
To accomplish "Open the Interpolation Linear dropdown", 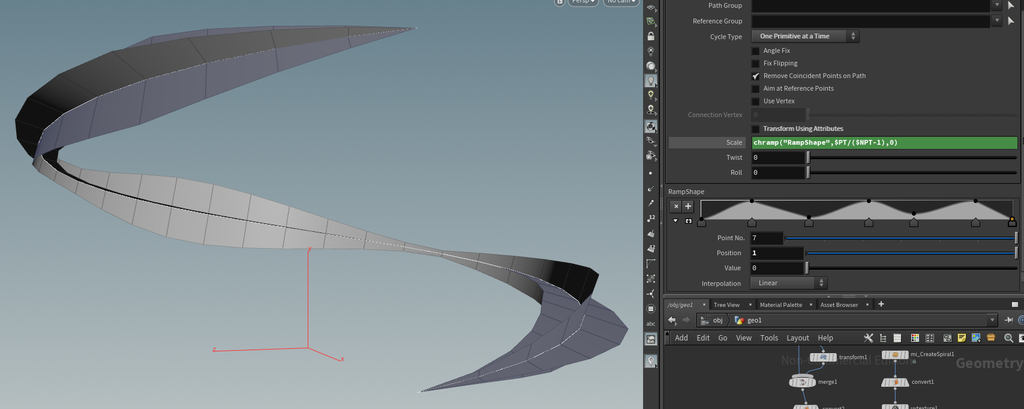I will click(789, 284).
